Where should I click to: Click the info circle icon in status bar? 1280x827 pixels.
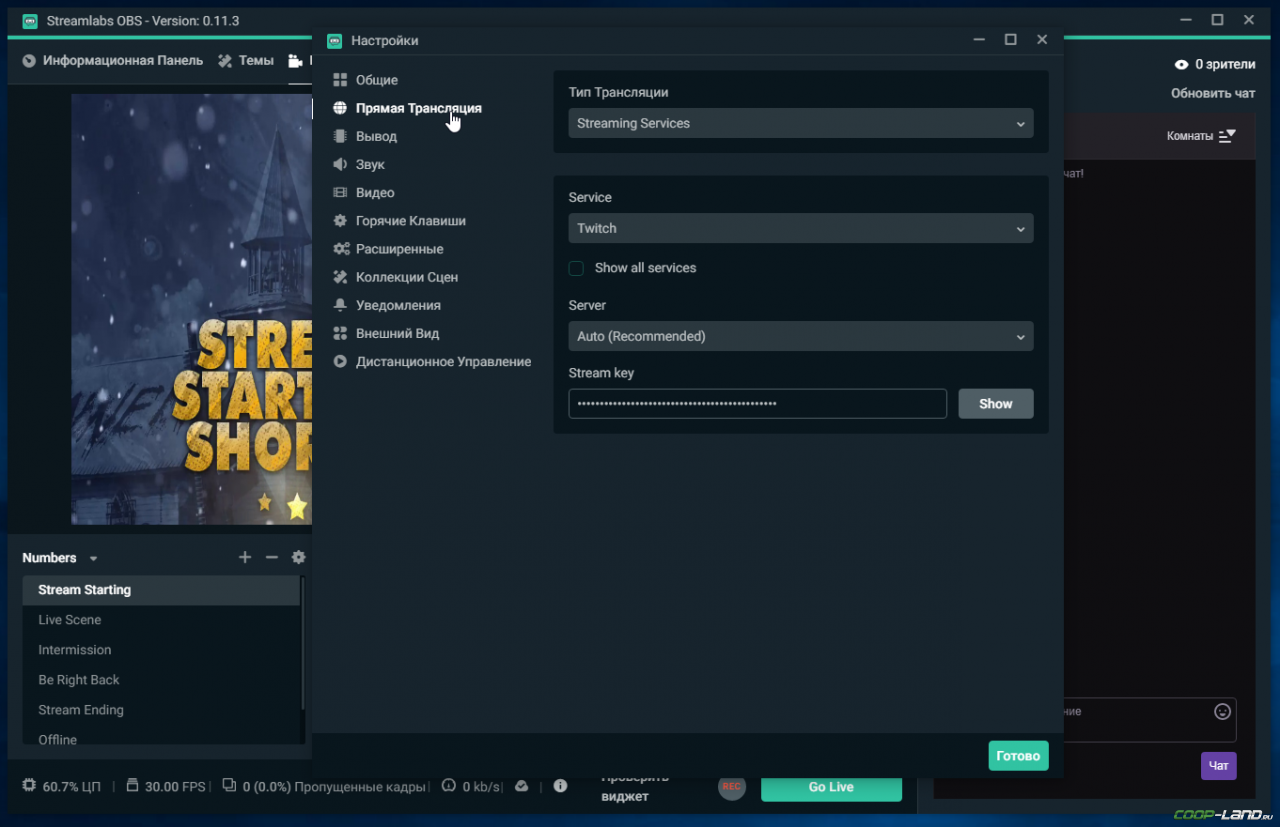560,786
